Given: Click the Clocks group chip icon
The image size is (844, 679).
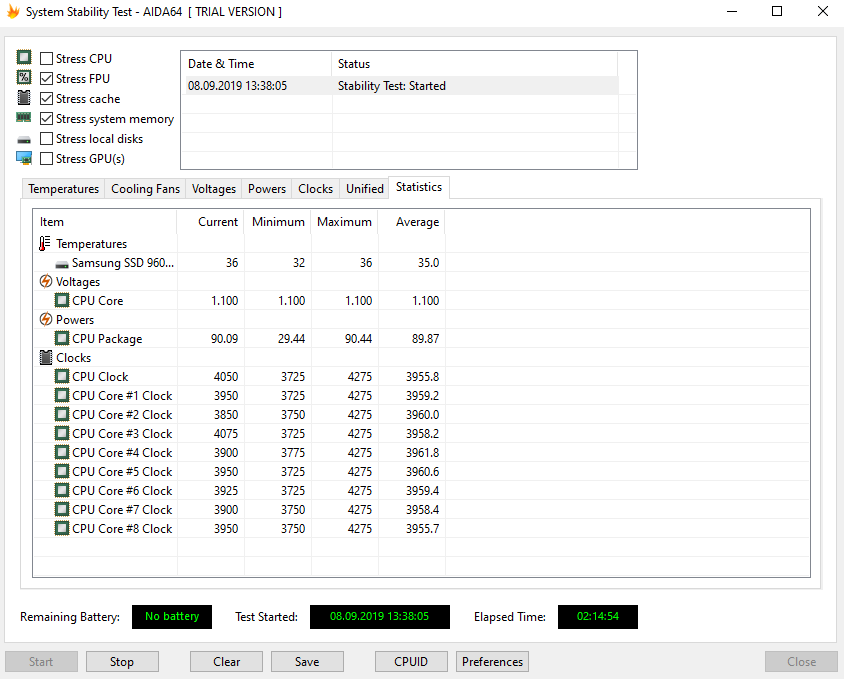Looking at the screenshot, I should [x=46, y=358].
